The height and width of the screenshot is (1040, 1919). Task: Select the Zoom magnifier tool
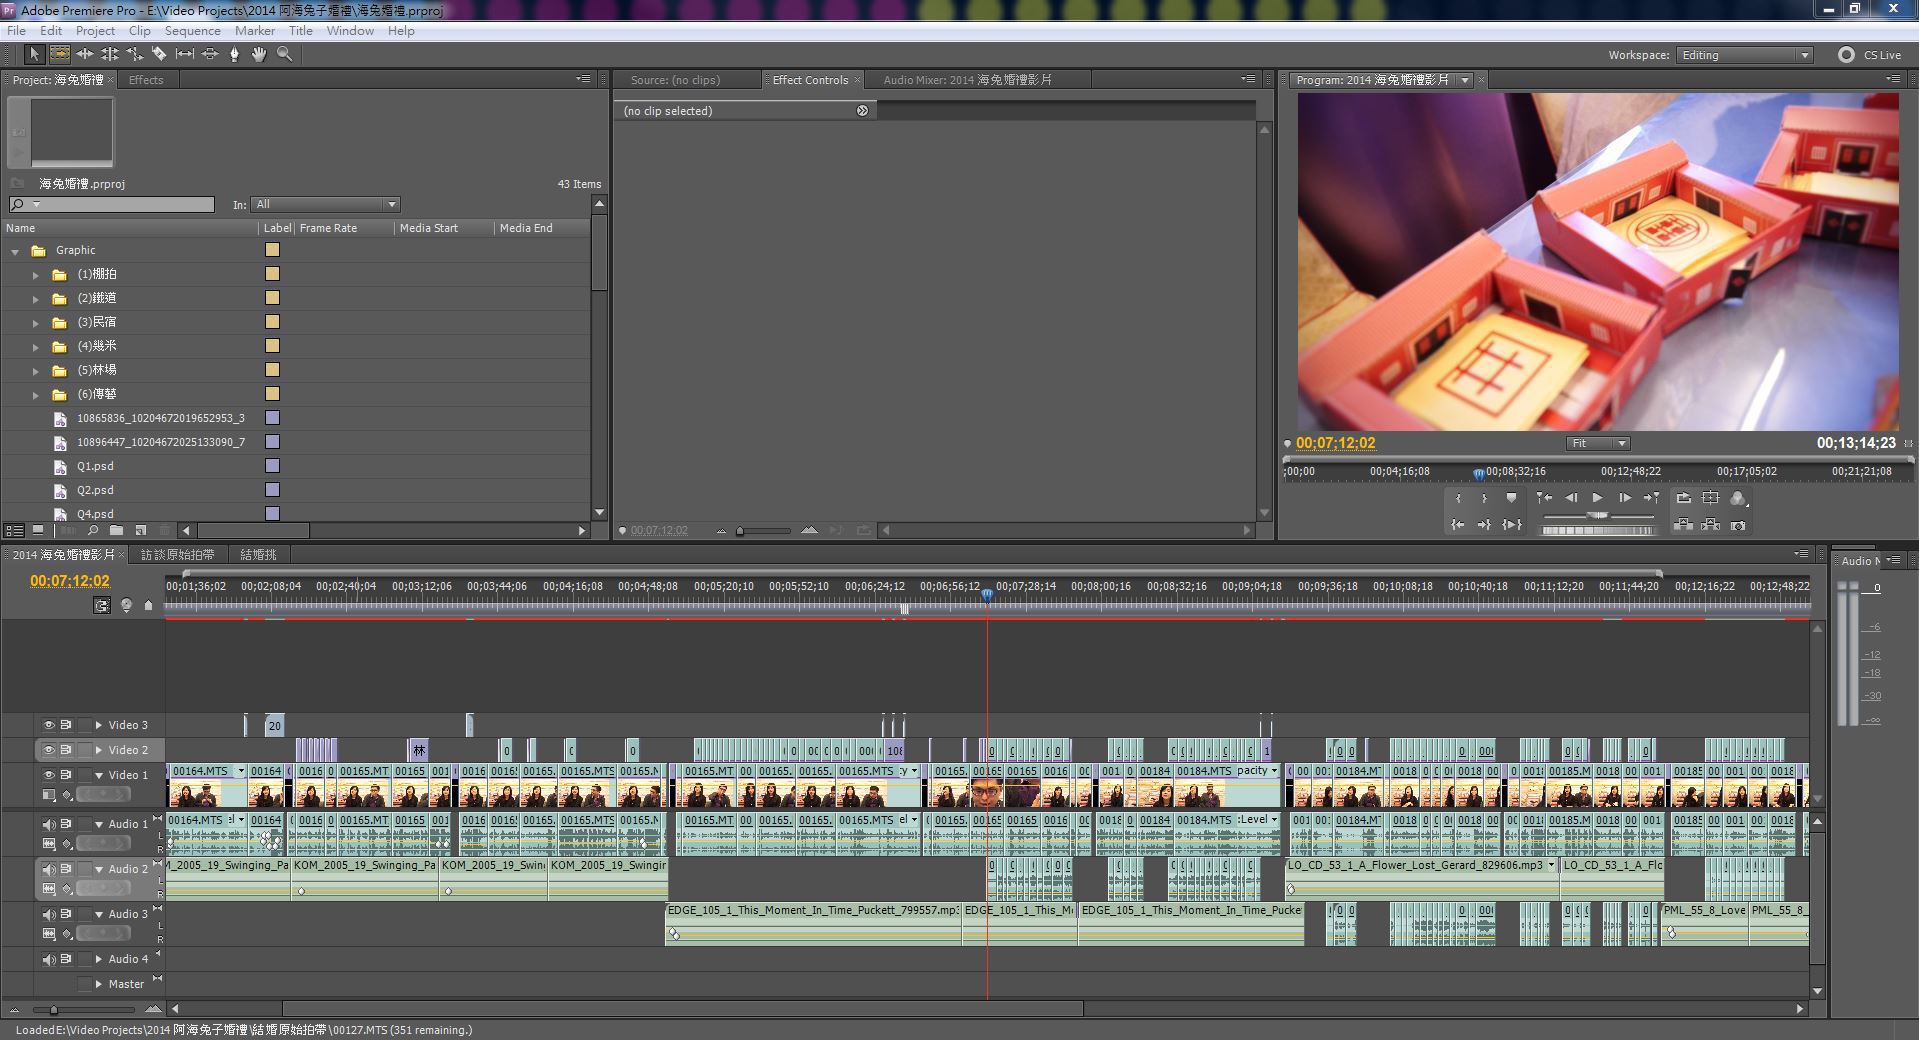285,55
